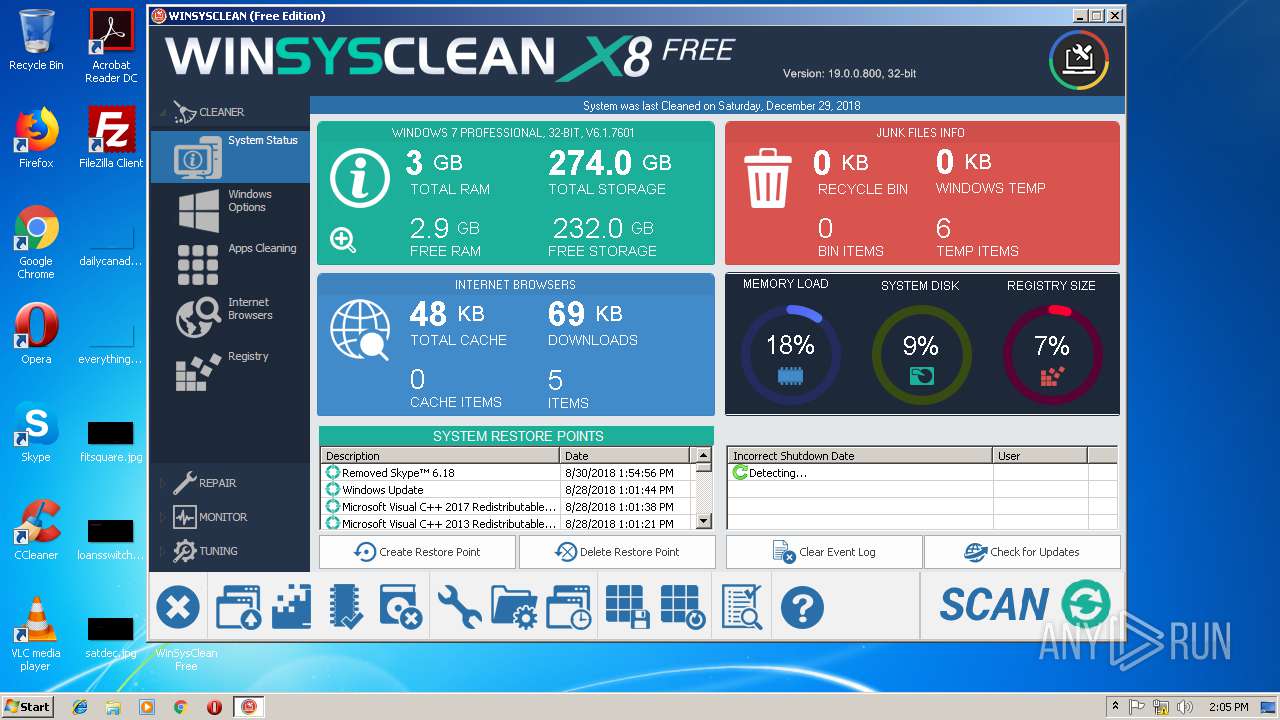Click the disc with X toolbar icon

(x=401, y=607)
